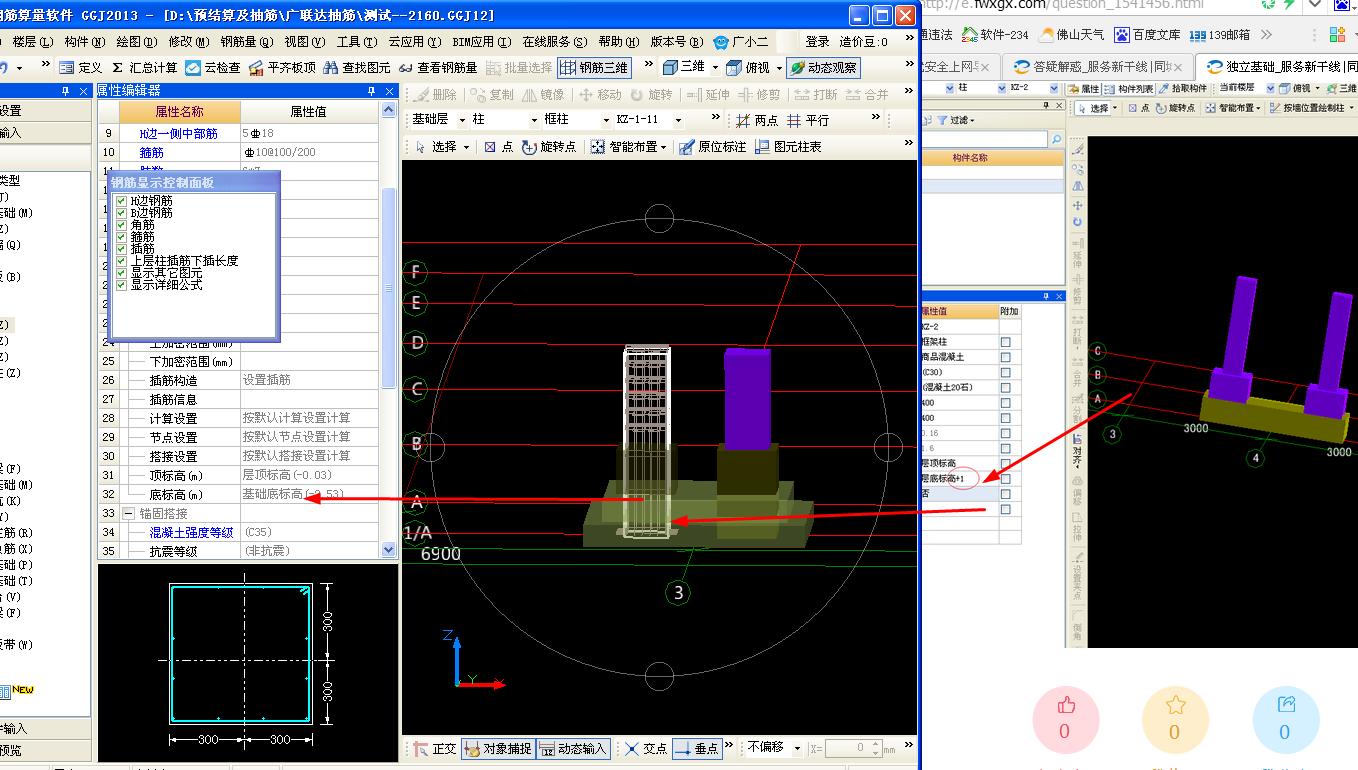Open 139邮箱 bookmark in browser
Screen dimensions: 1358x770
pos(1219,35)
